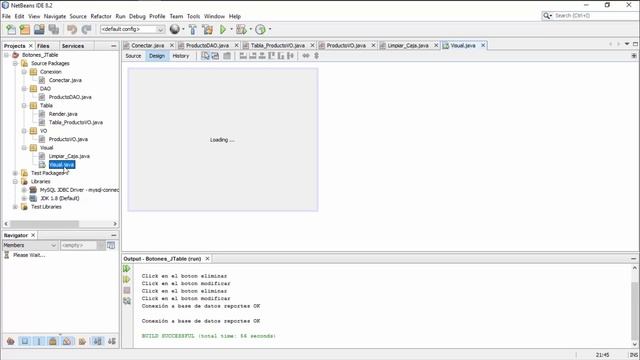Click the first alignment icon in design toolbar

(243, 56)
